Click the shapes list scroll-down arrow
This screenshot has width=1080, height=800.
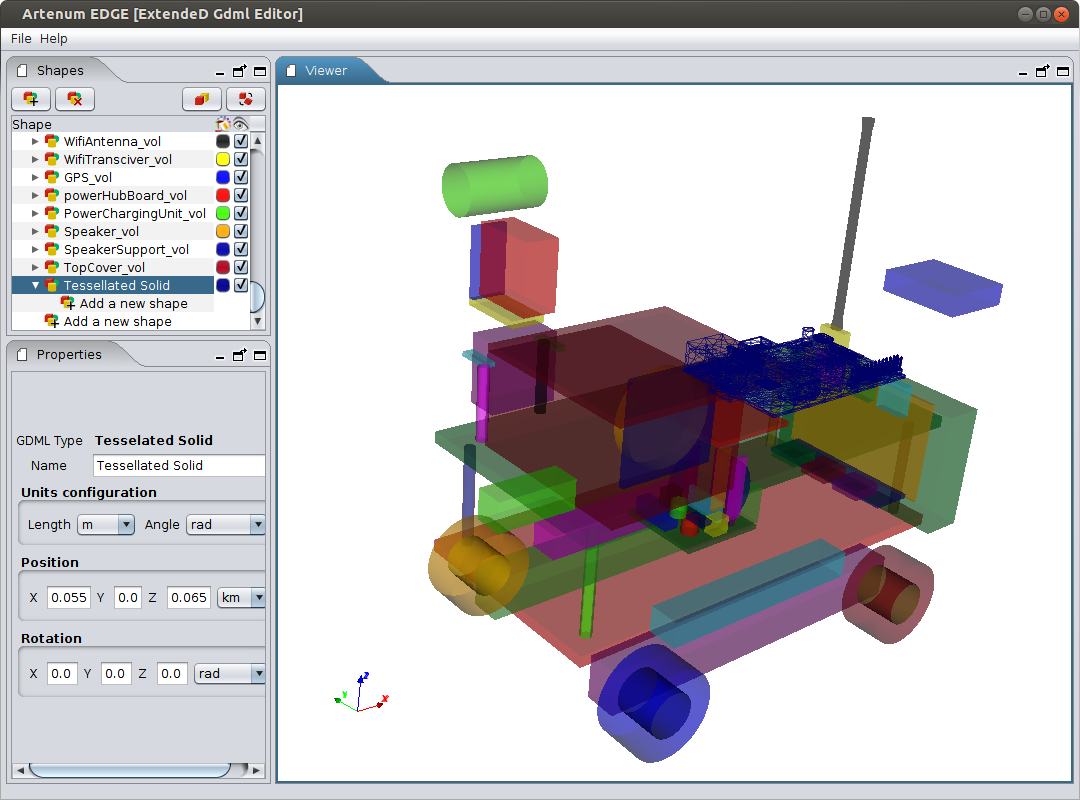(258, 321)
